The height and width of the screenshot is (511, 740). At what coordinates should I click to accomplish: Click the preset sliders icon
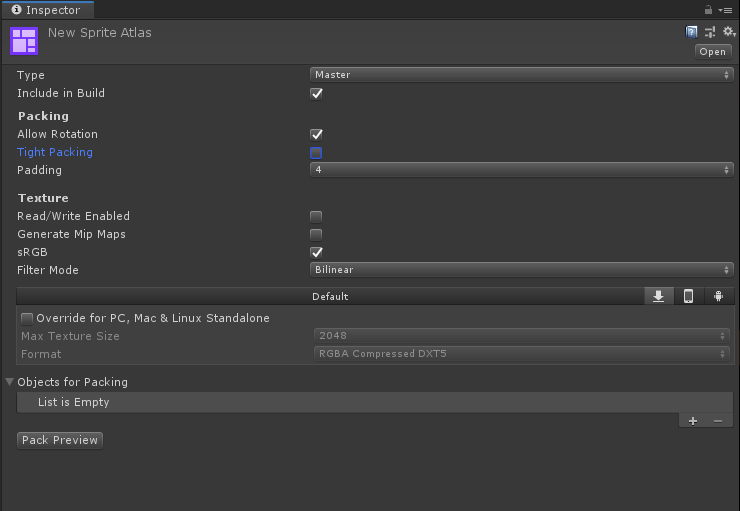(710, 32)
